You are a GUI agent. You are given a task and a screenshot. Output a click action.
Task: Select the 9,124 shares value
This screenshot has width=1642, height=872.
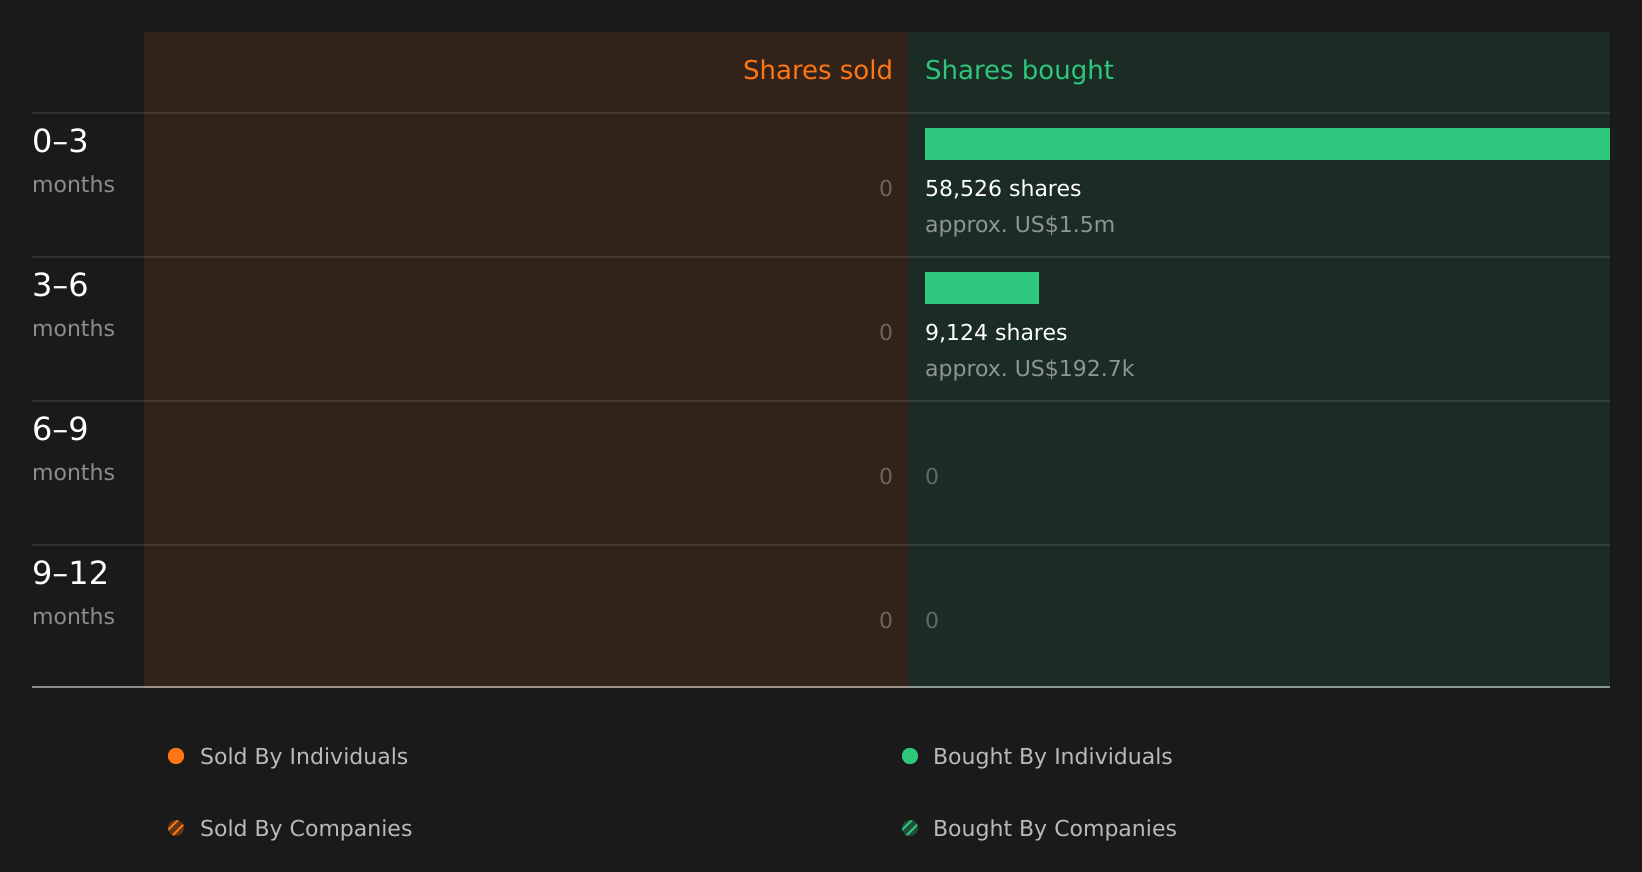point(996,333)
